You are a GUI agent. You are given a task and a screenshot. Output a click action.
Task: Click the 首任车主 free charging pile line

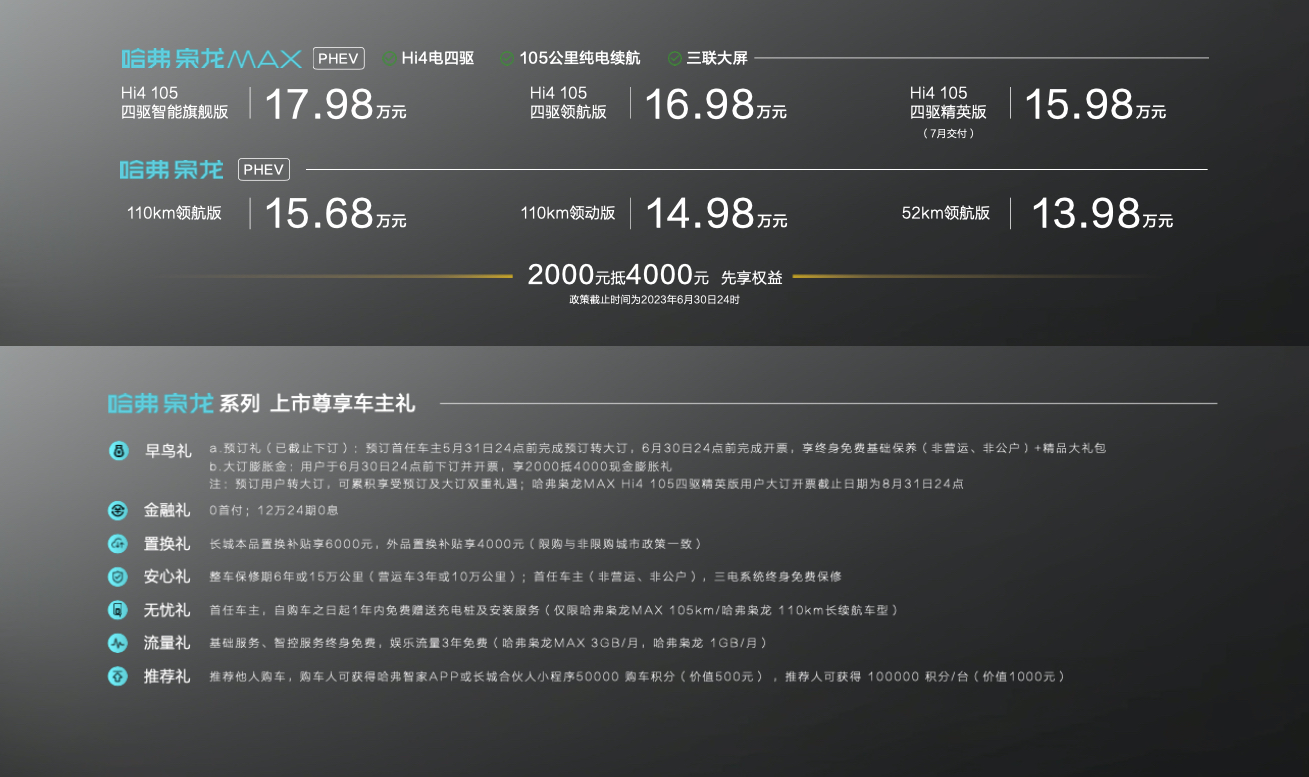(x=553, y=610)
